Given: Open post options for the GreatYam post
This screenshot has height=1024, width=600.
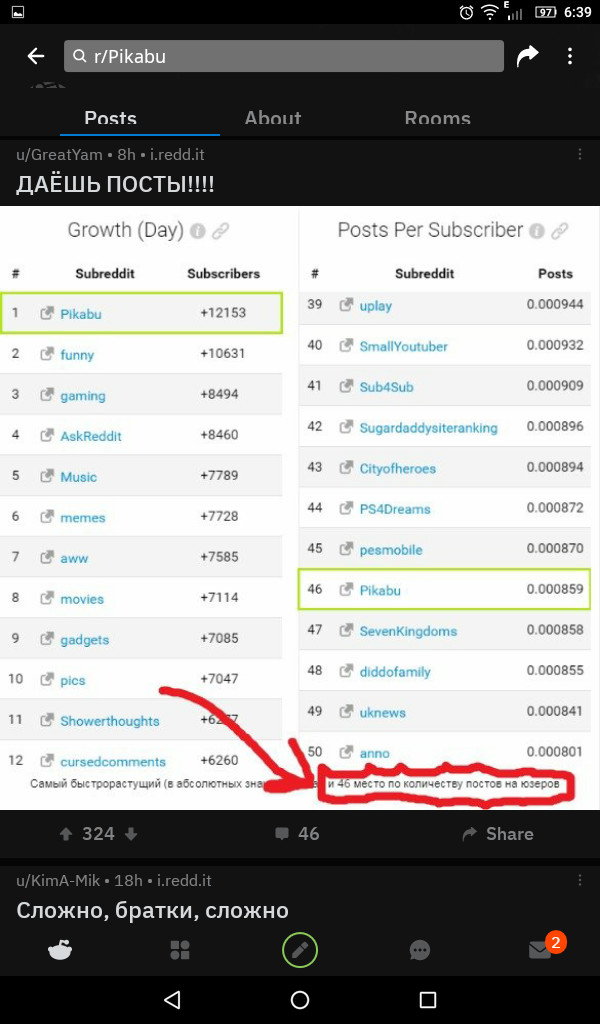Looking at the screenshot, I should (580, 155).
